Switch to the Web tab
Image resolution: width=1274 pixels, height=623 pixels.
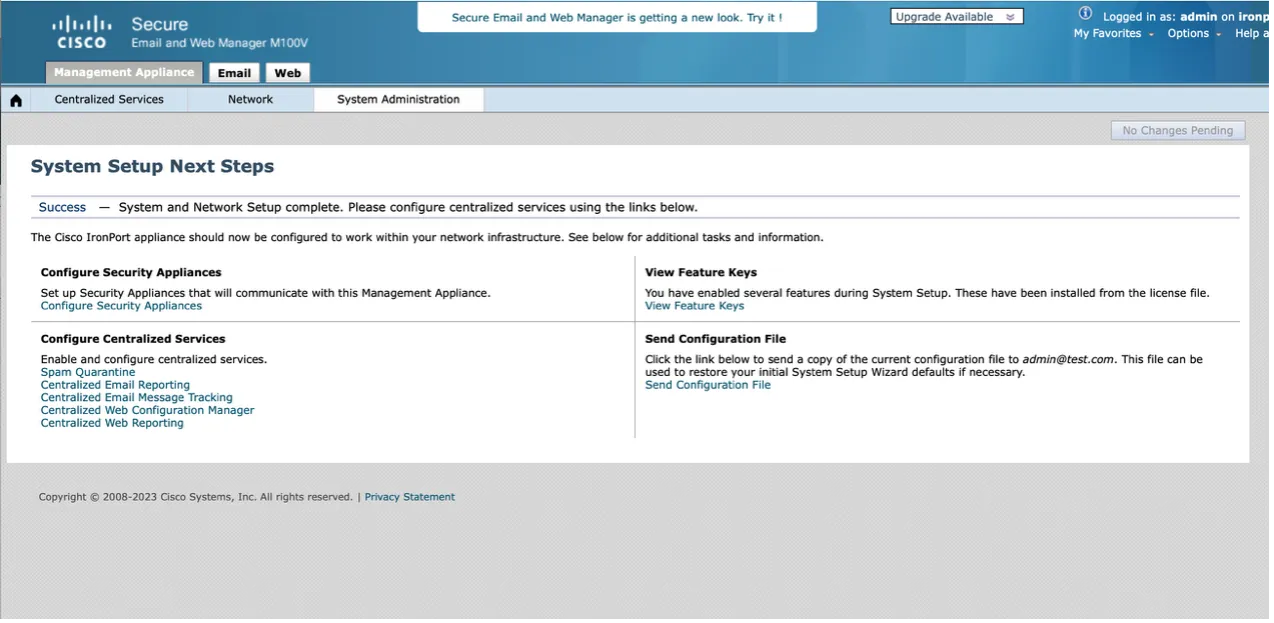[x=287, y=73]
